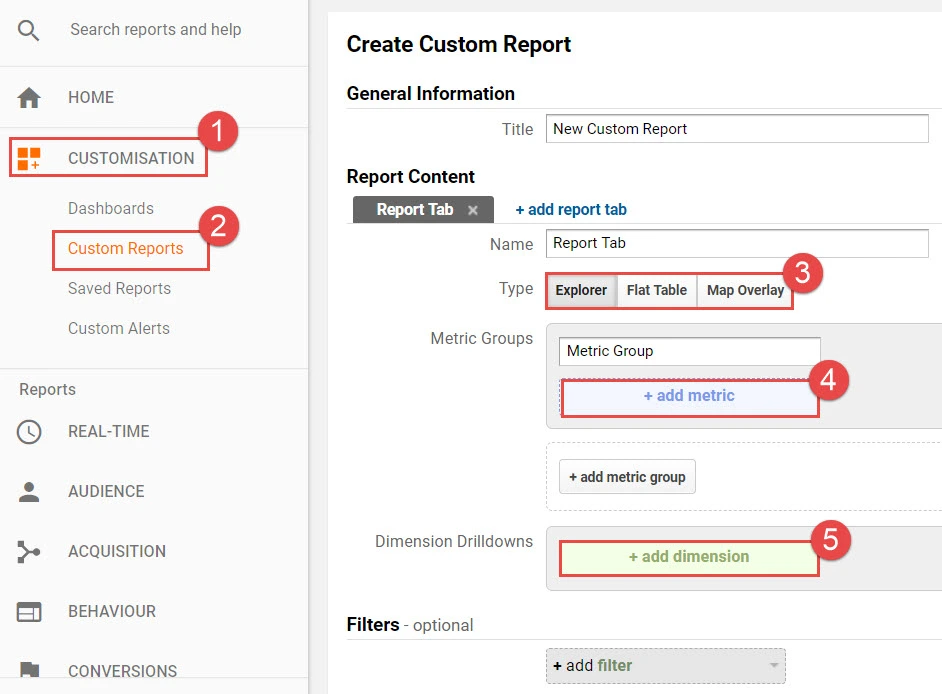Image resolution: width=942 pixels, height=694 pixels.
Task: Click the Audience person icon
Action: pos(29,492)
